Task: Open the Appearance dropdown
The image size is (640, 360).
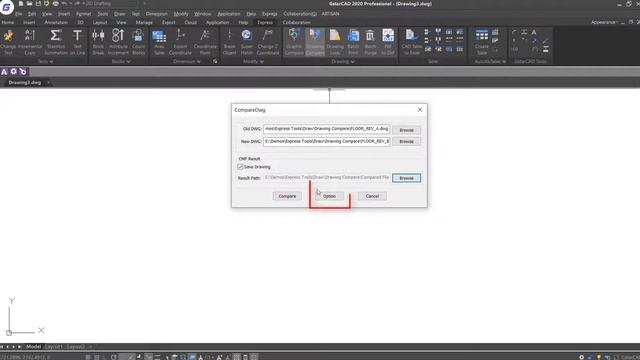Action: point(604,22)
